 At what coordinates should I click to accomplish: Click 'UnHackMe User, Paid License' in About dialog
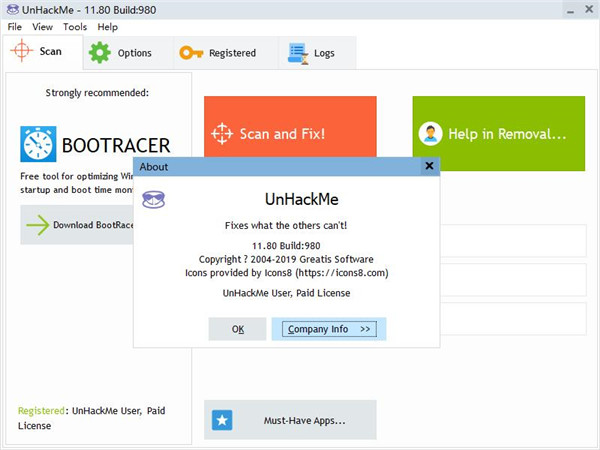(286, 293)
